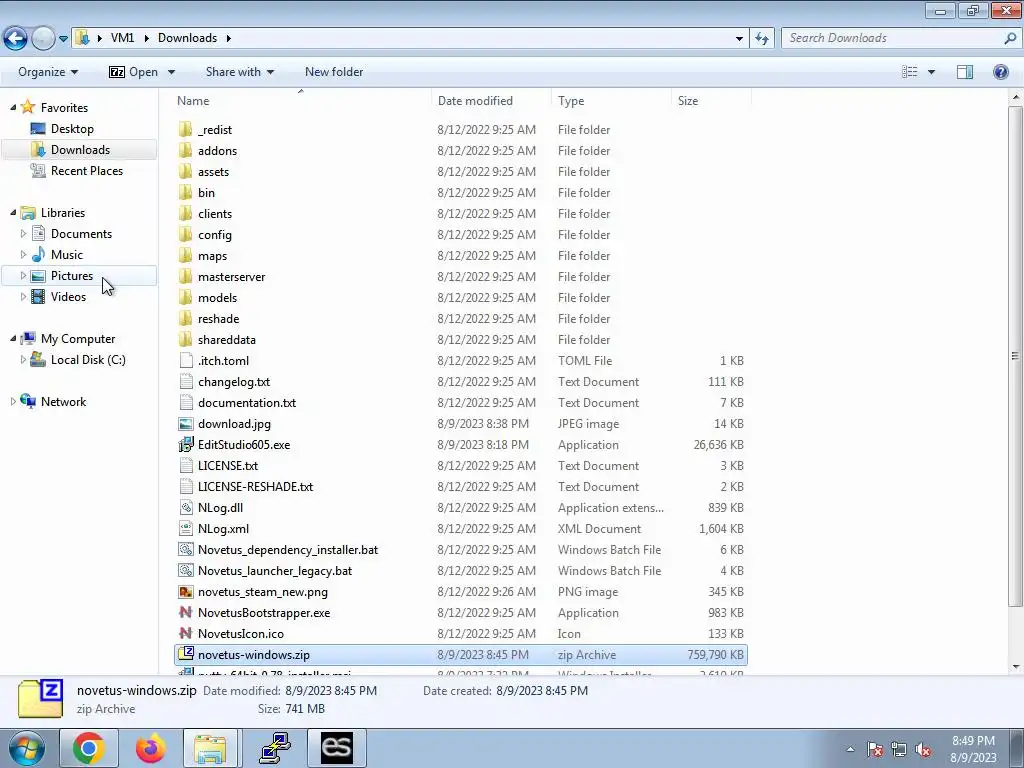Select the shareddata folder icon

(x=185, y=340)
